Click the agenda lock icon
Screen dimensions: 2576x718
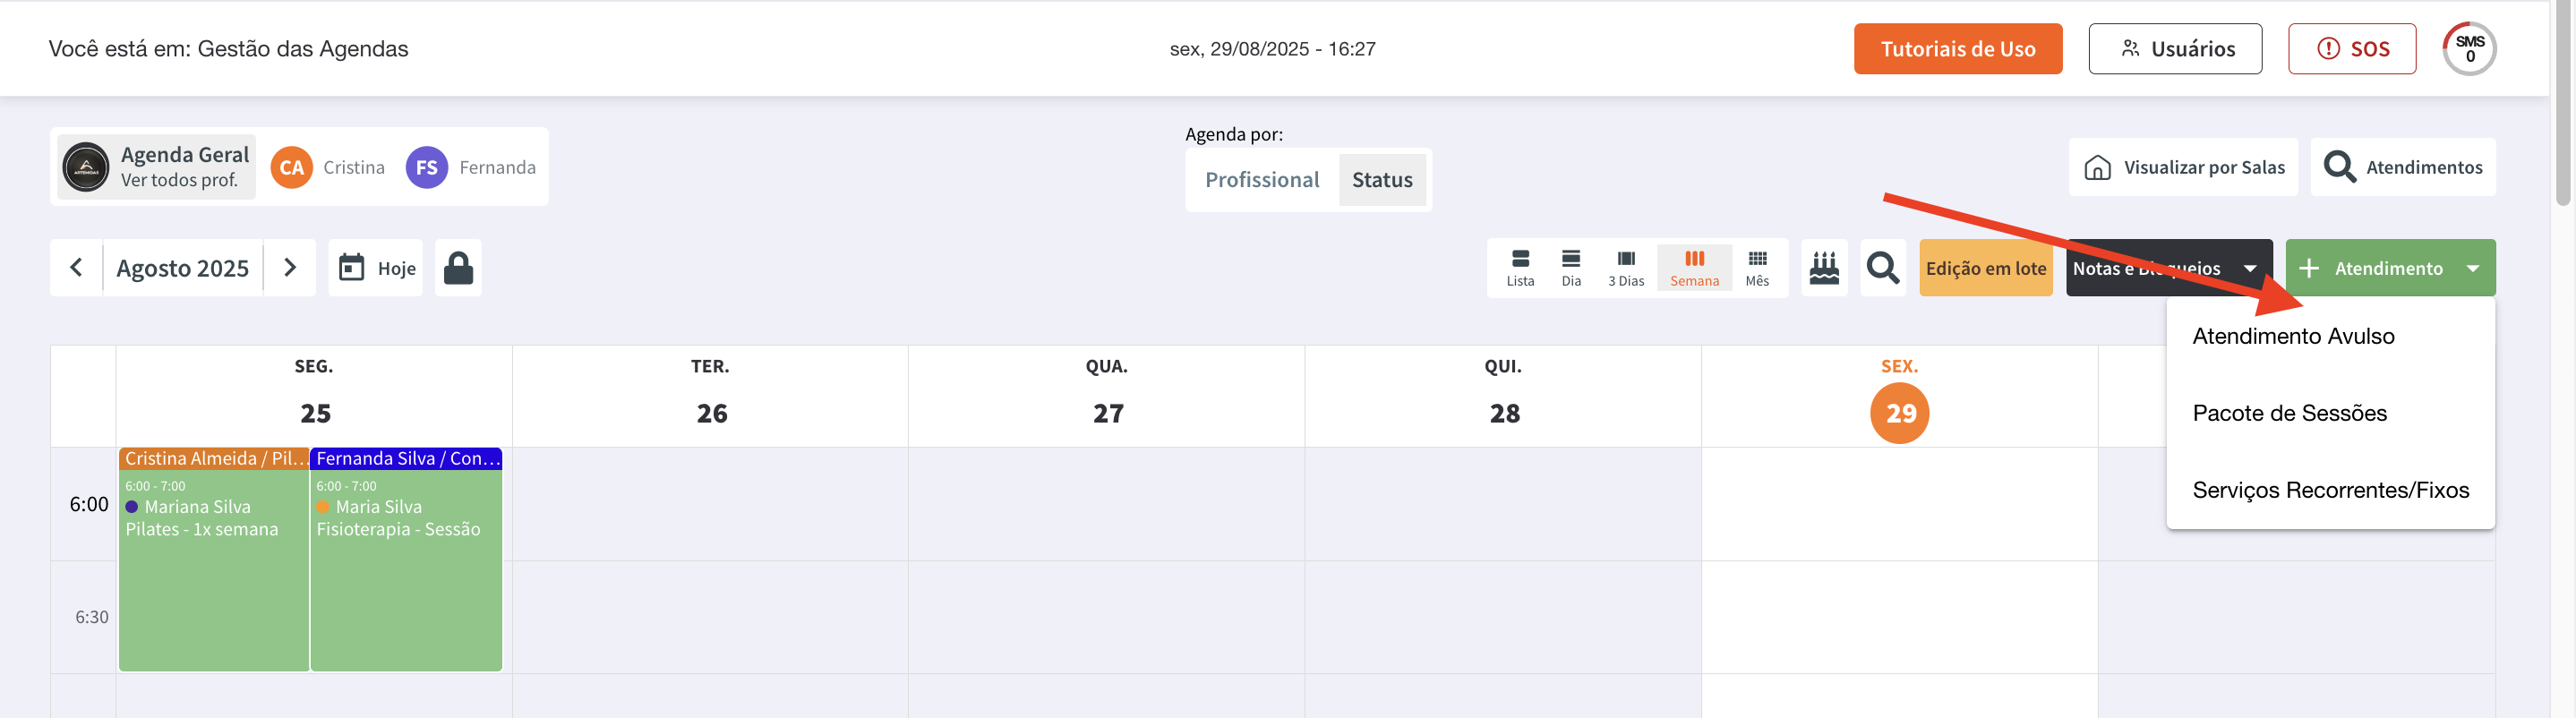tap(458, 268)
